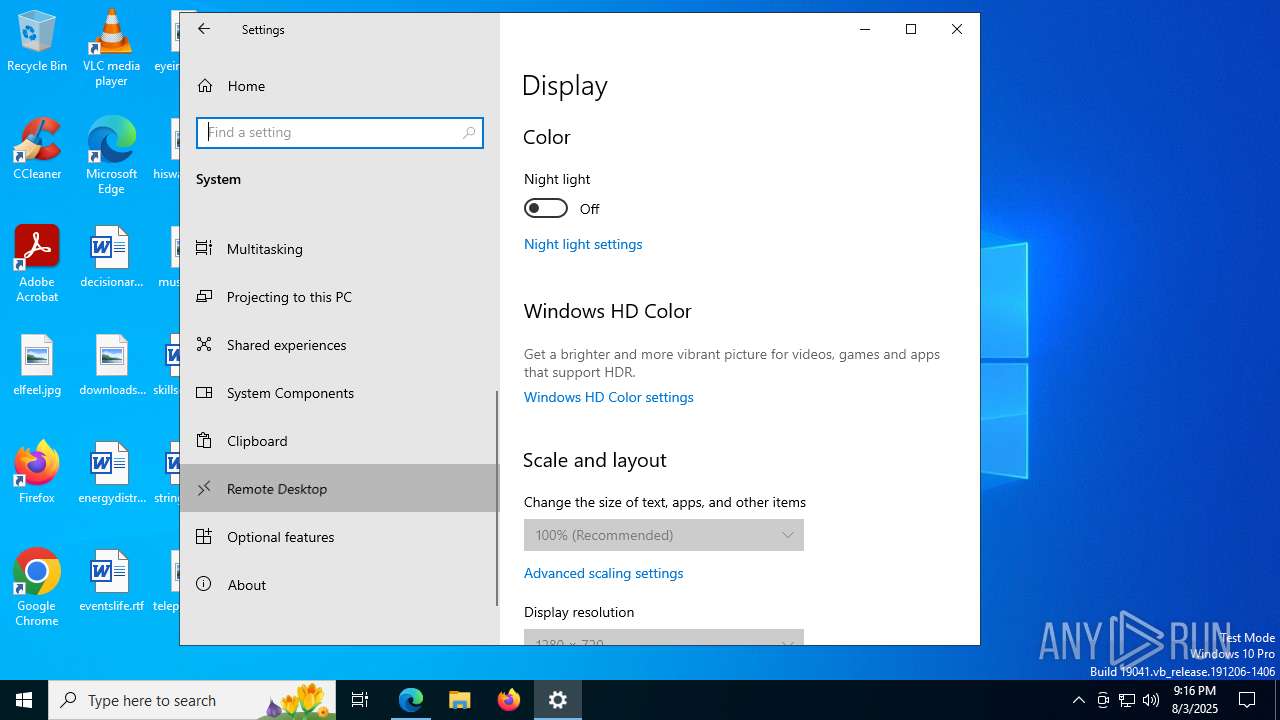Select the energydistr Word document icon
This screenshot has width=1280, height=720.
[x=111, y=474]
